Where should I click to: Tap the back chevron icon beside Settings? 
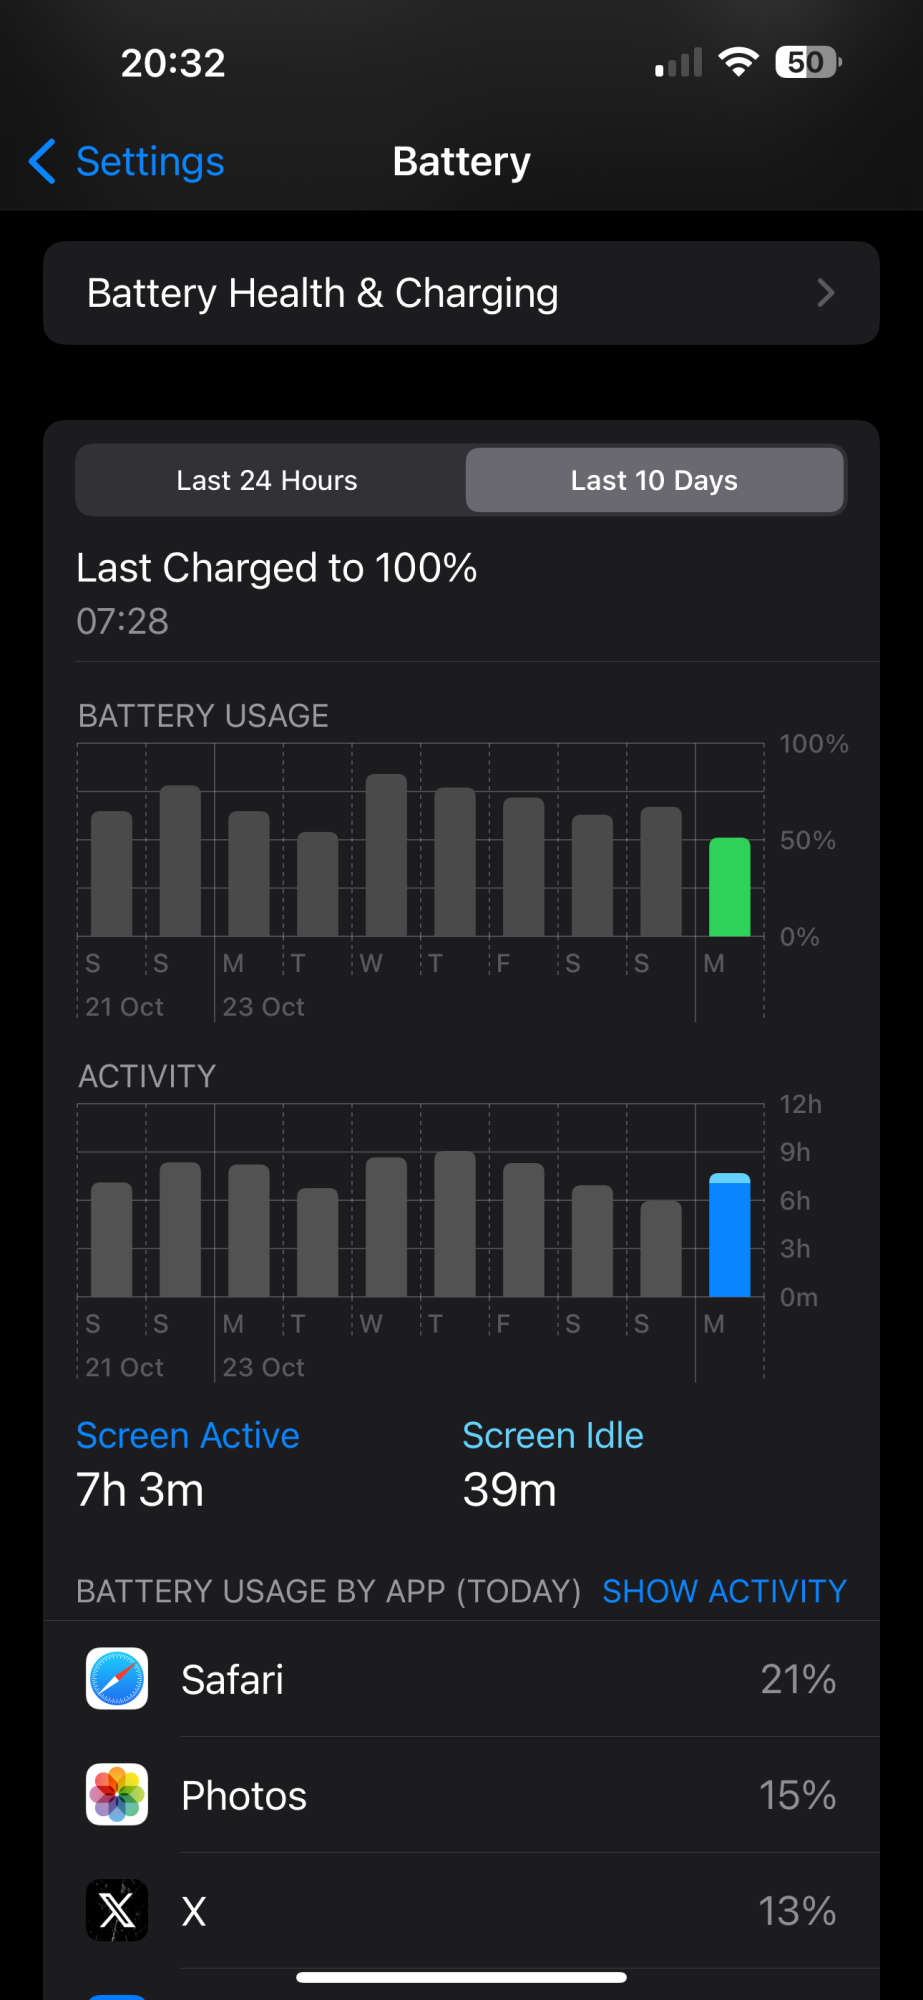[42, 161]
